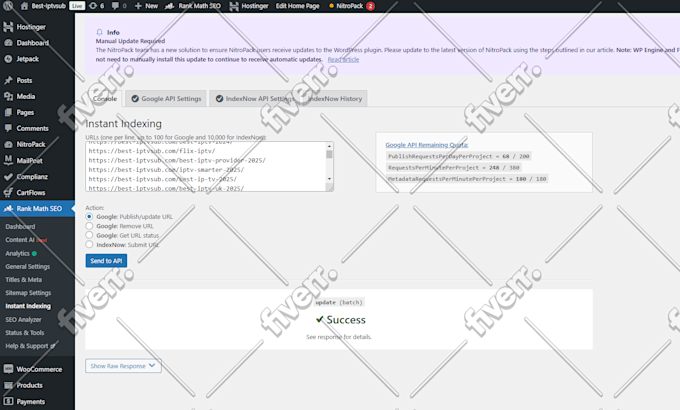Screen dimensions: 680x410
Task: Click the Complianz checkmark icon
Action: 8,177
